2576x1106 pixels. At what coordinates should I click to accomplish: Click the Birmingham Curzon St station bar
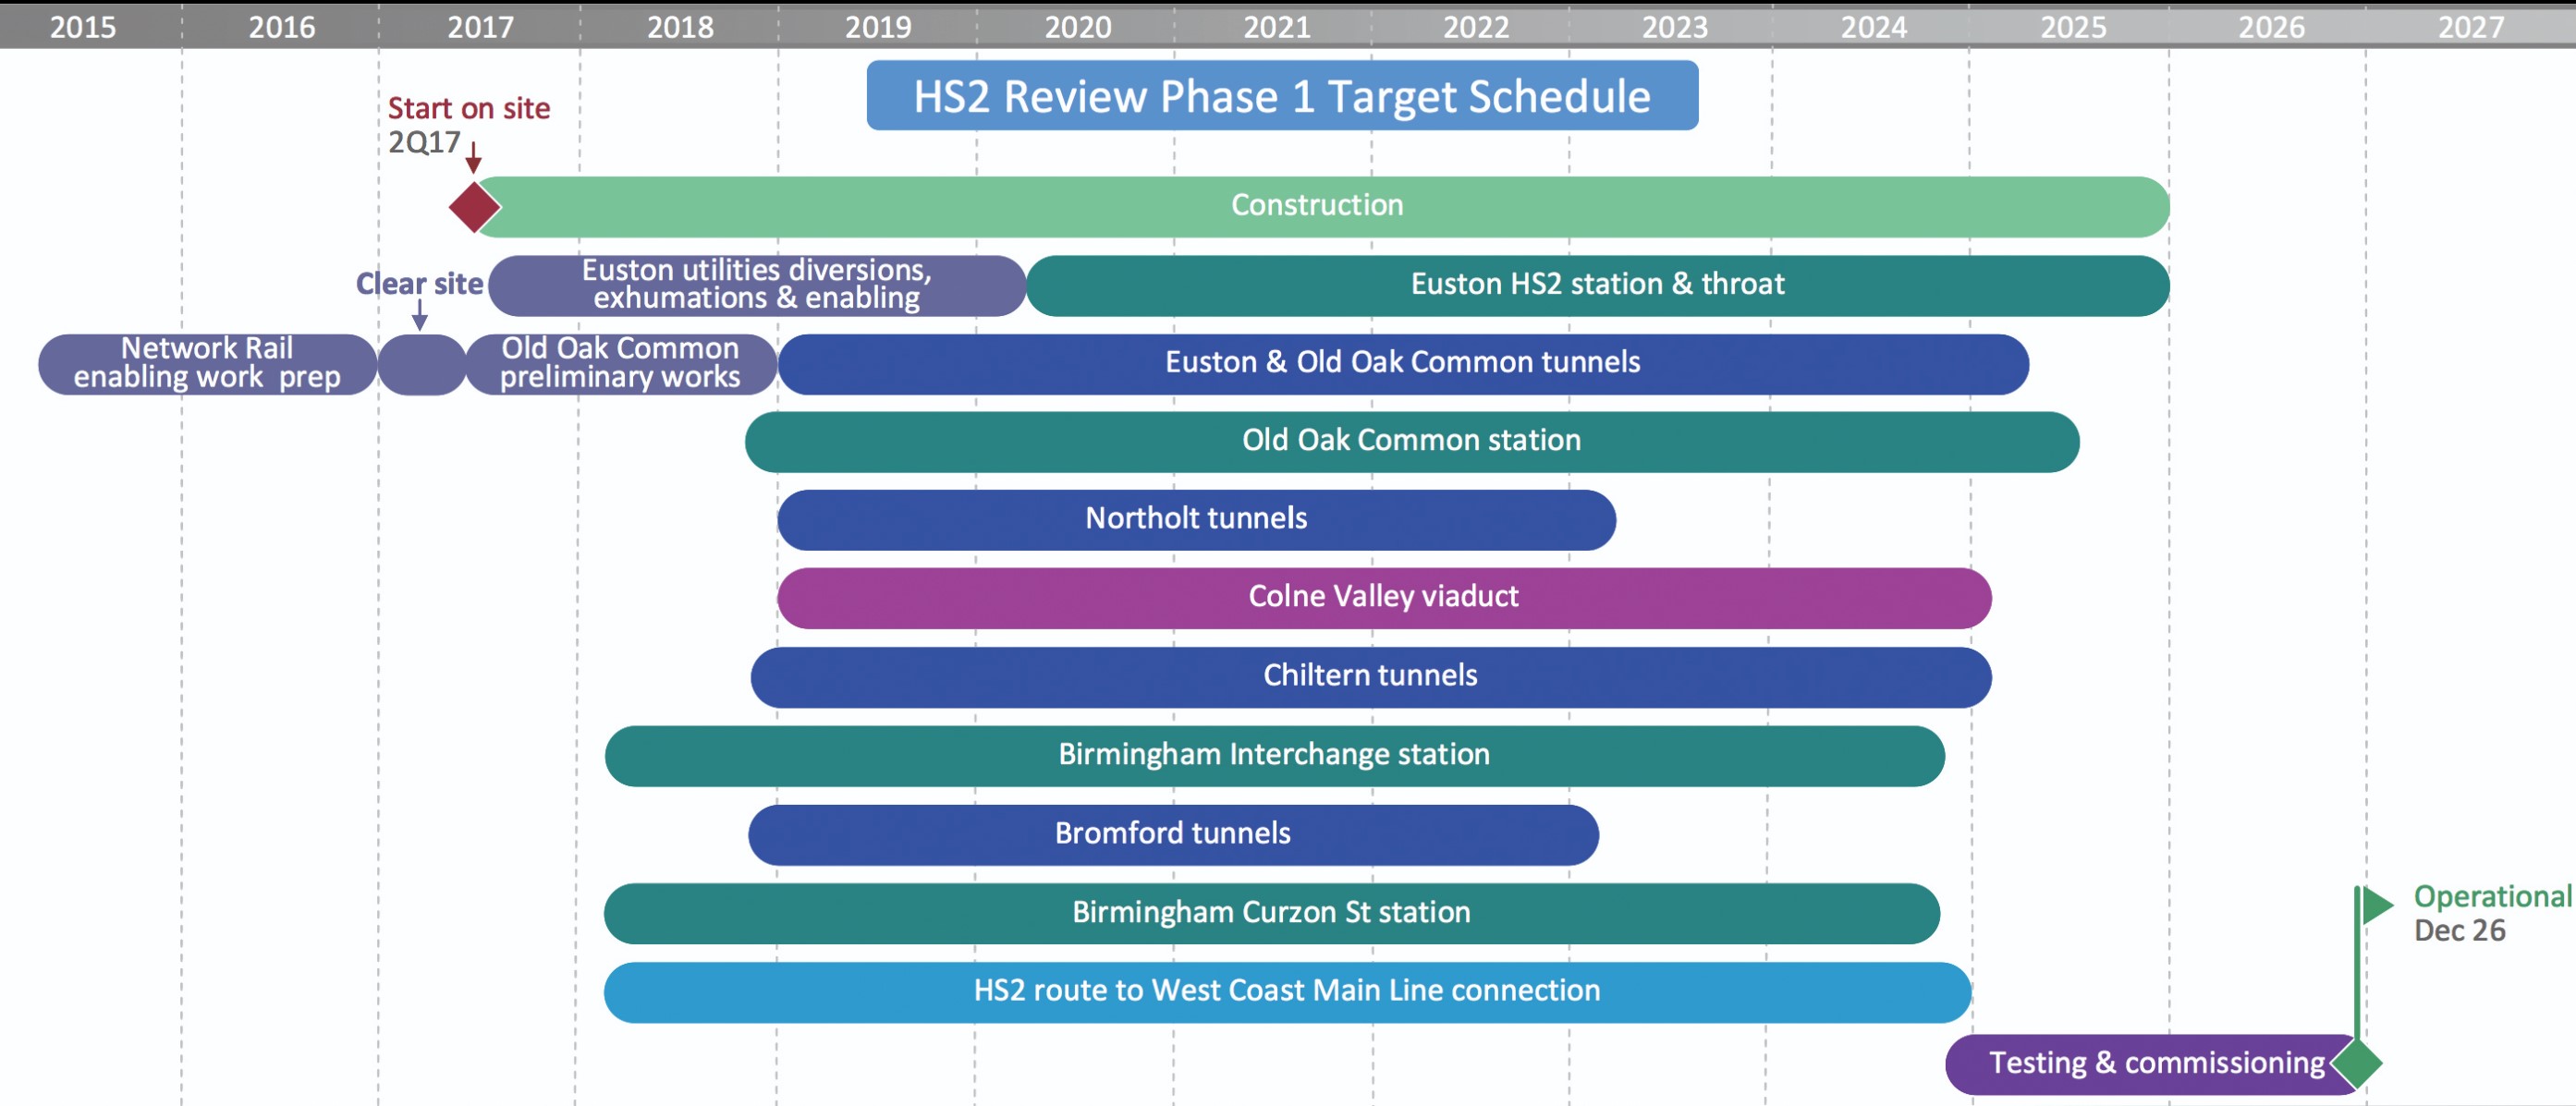coord(1270,913)
